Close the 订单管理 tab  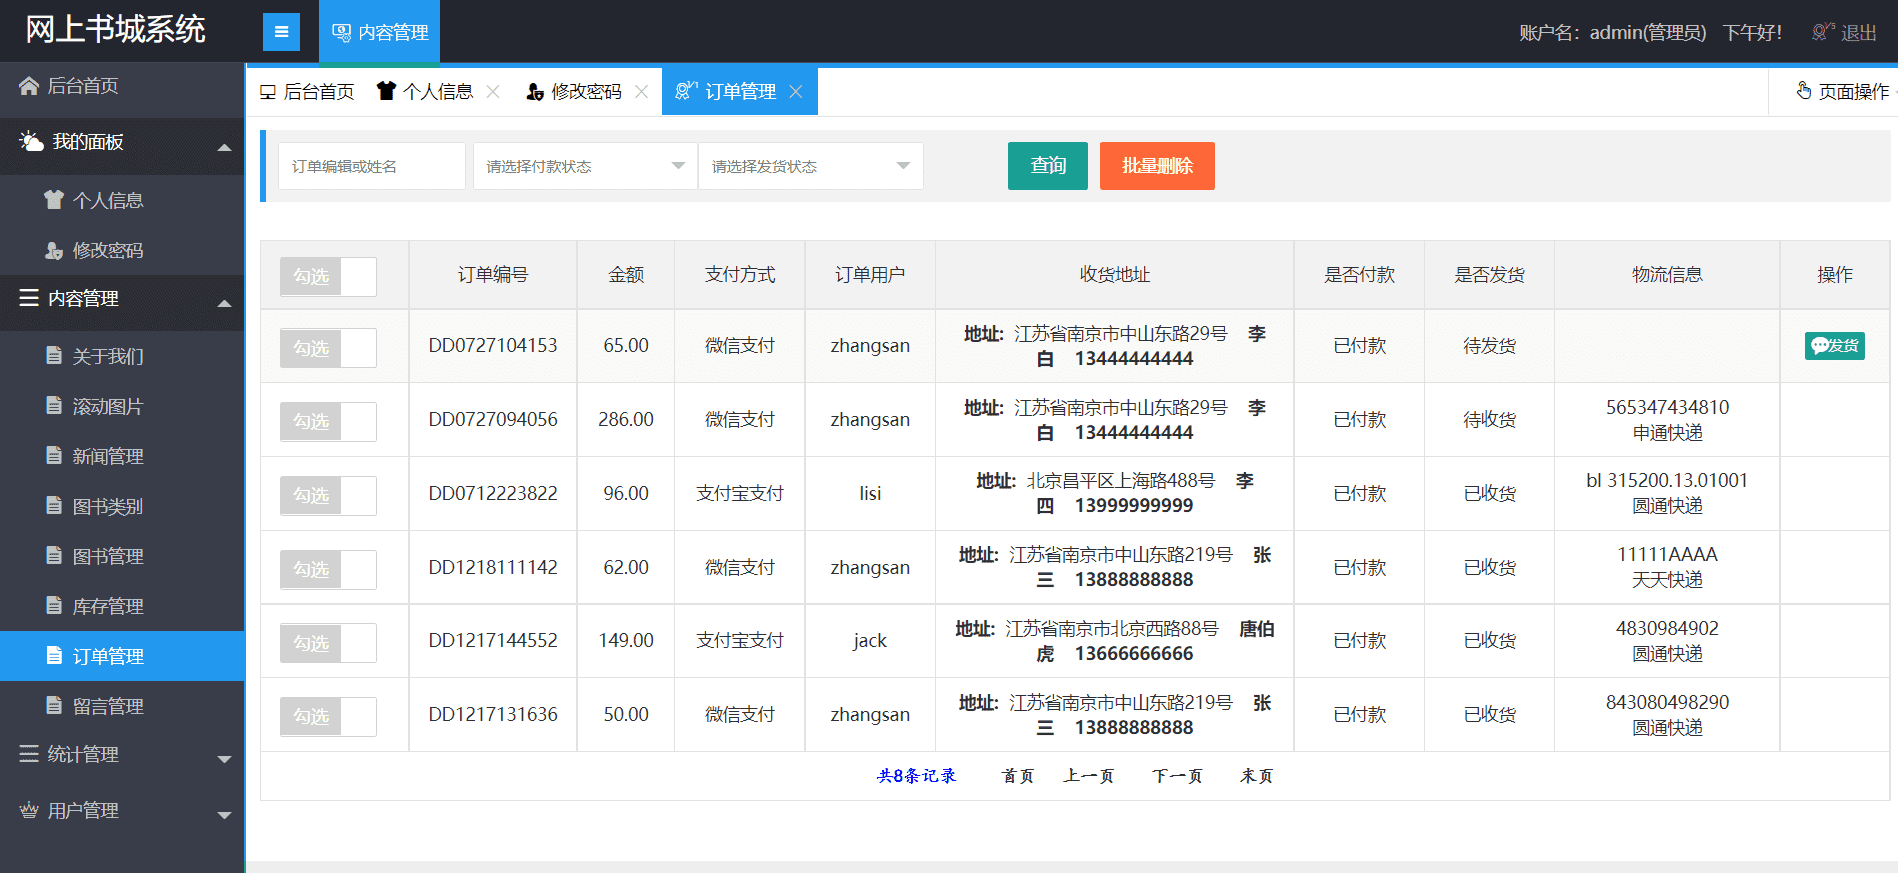coord(795,91)
